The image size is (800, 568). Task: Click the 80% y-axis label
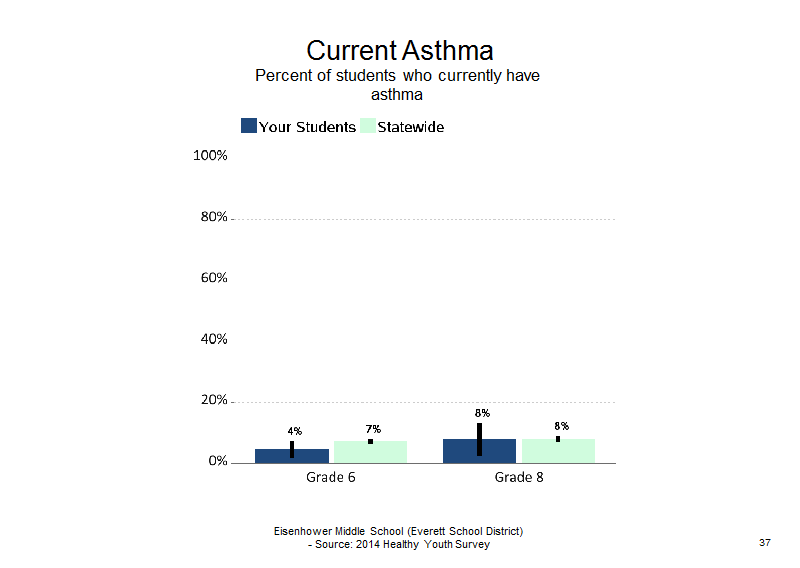(214, 217)
